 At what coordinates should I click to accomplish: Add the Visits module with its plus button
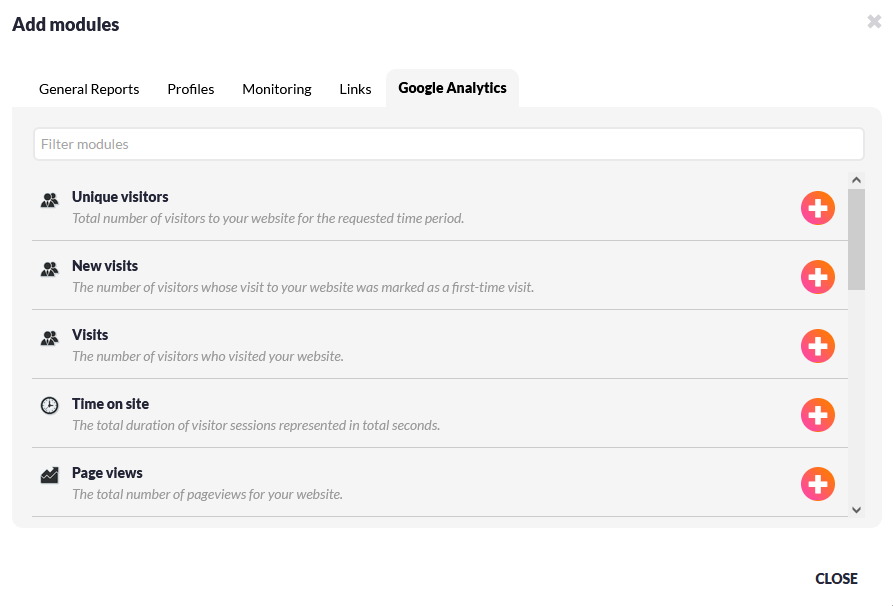click(x=817, y=346)
